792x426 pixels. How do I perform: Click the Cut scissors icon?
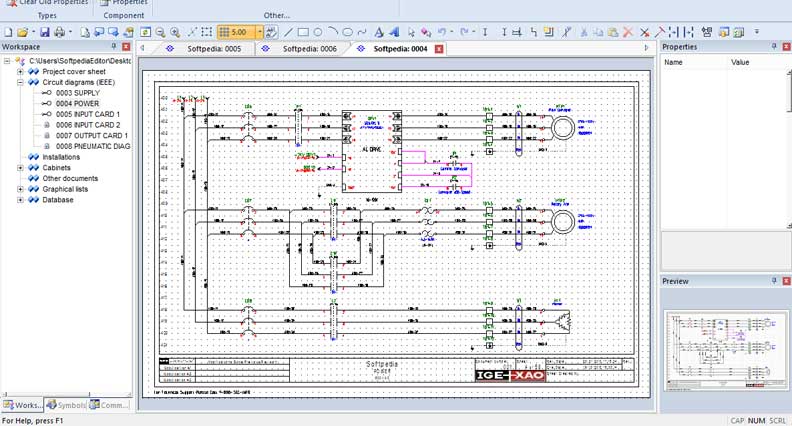click(x=583, y=32)
